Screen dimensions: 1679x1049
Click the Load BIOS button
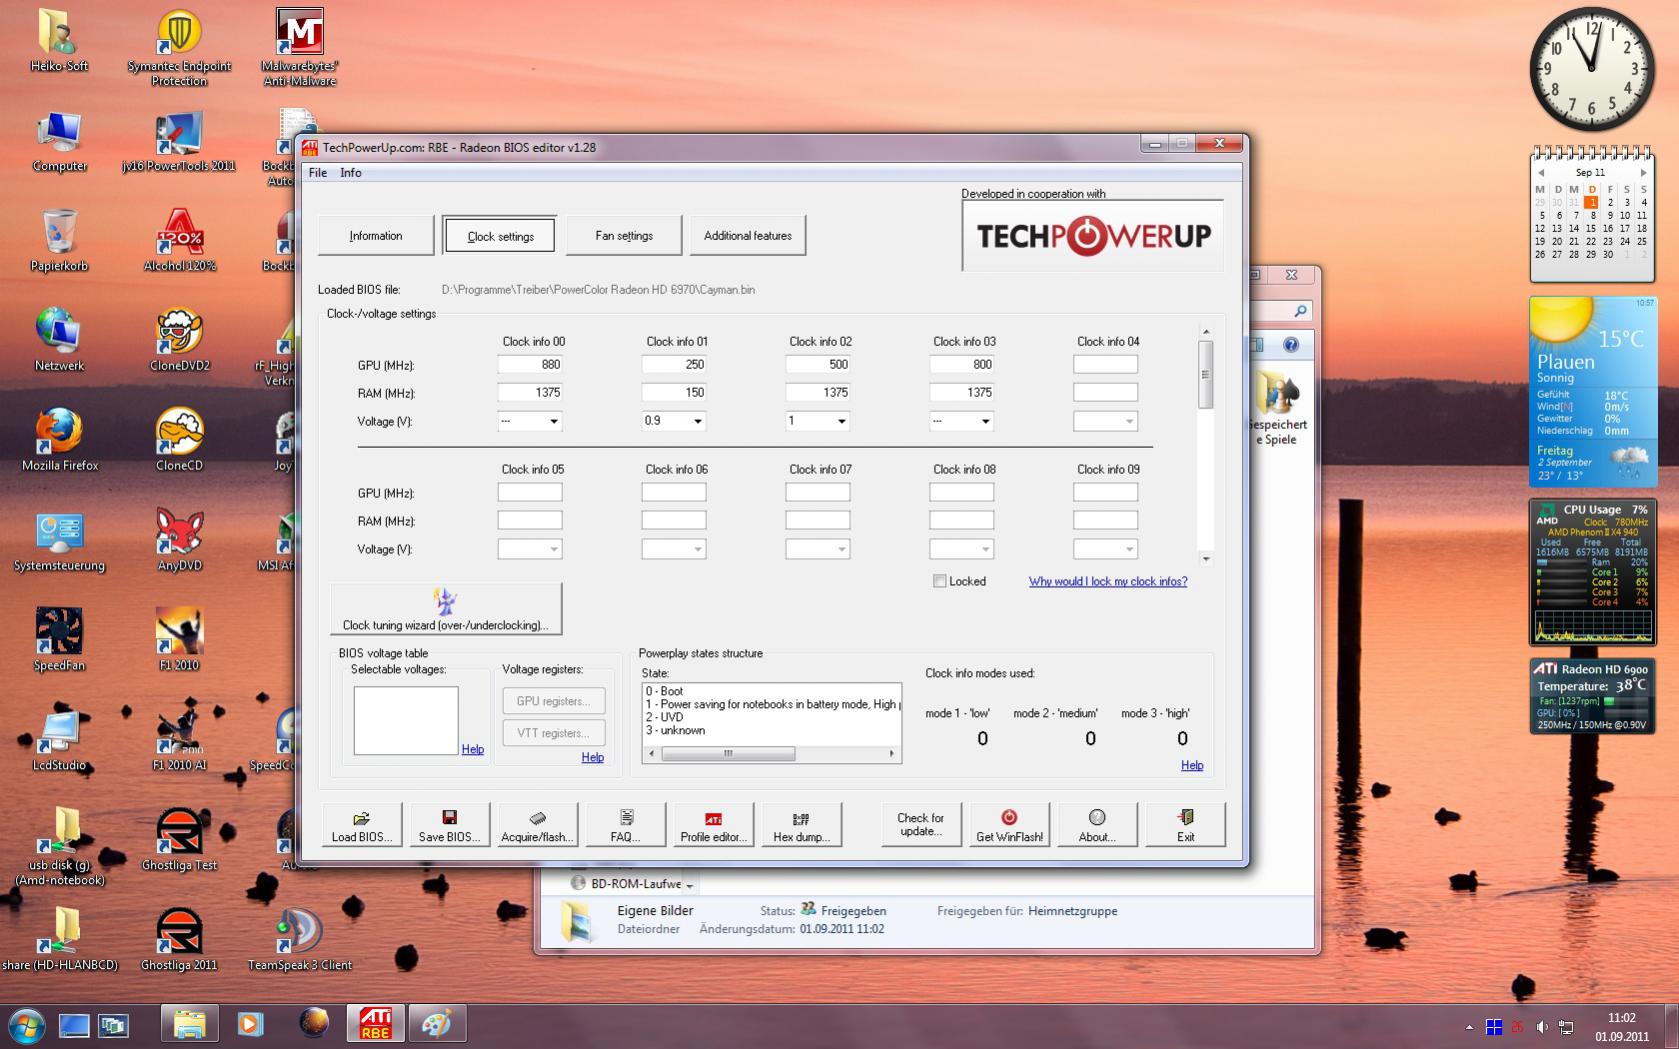coord(362,825)
